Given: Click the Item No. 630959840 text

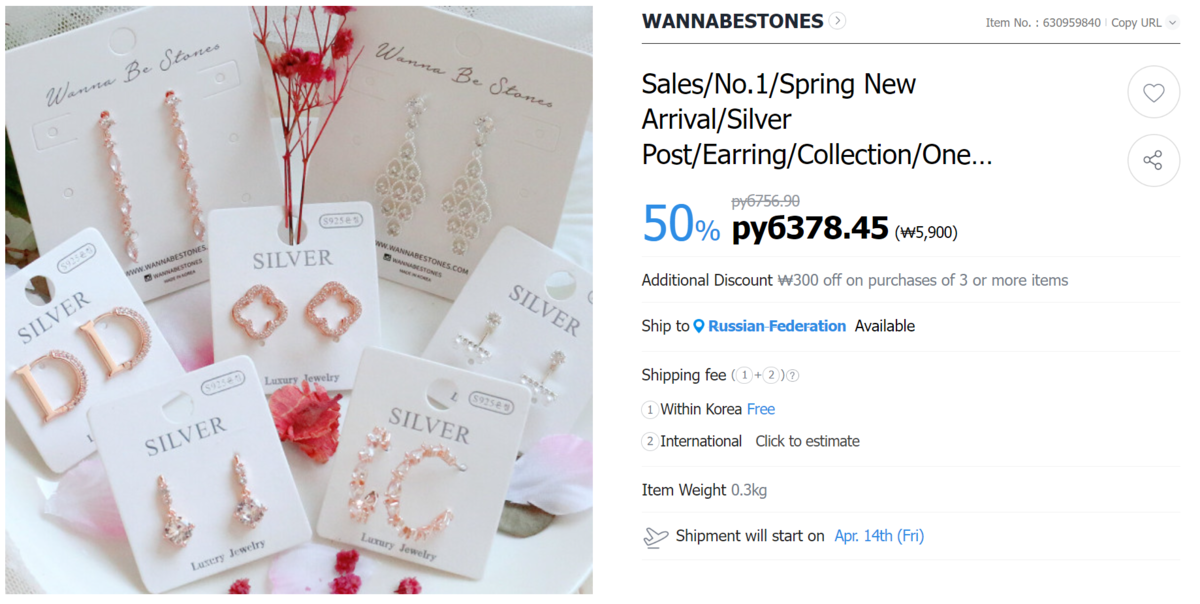Looking at the screenshot, I should click(1043, 23).
